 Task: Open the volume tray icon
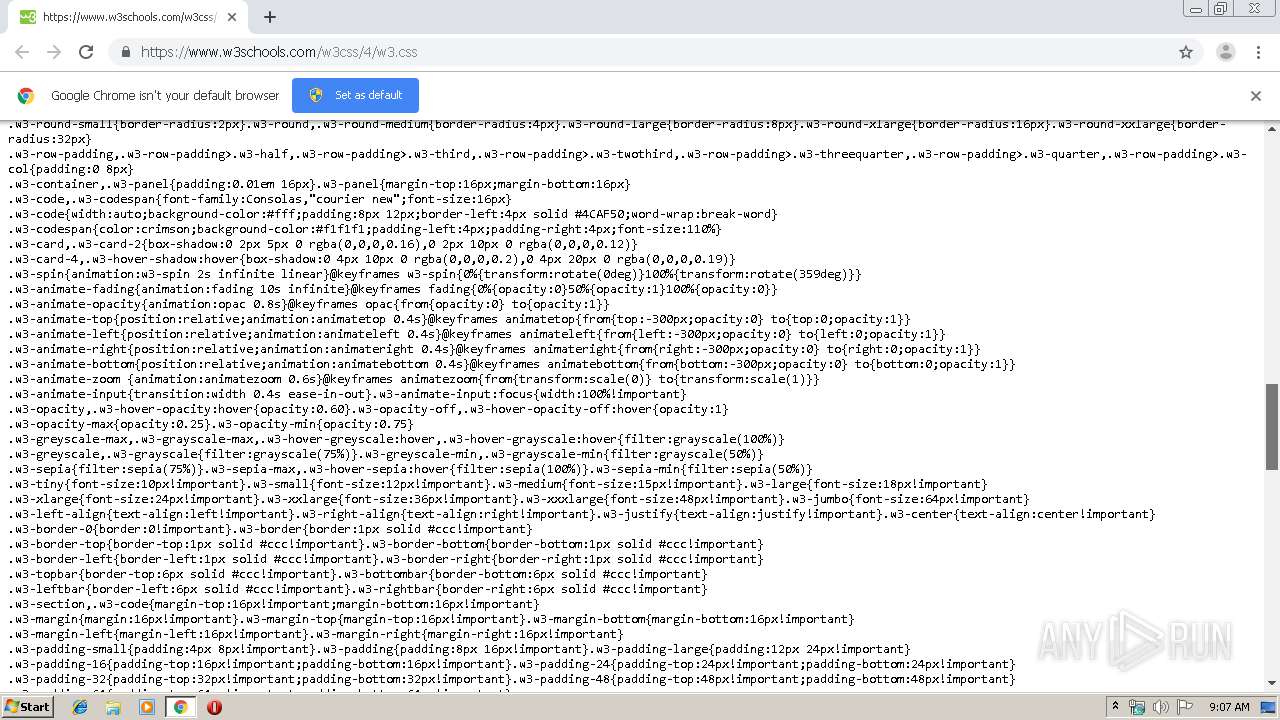tap(1161, 707)
